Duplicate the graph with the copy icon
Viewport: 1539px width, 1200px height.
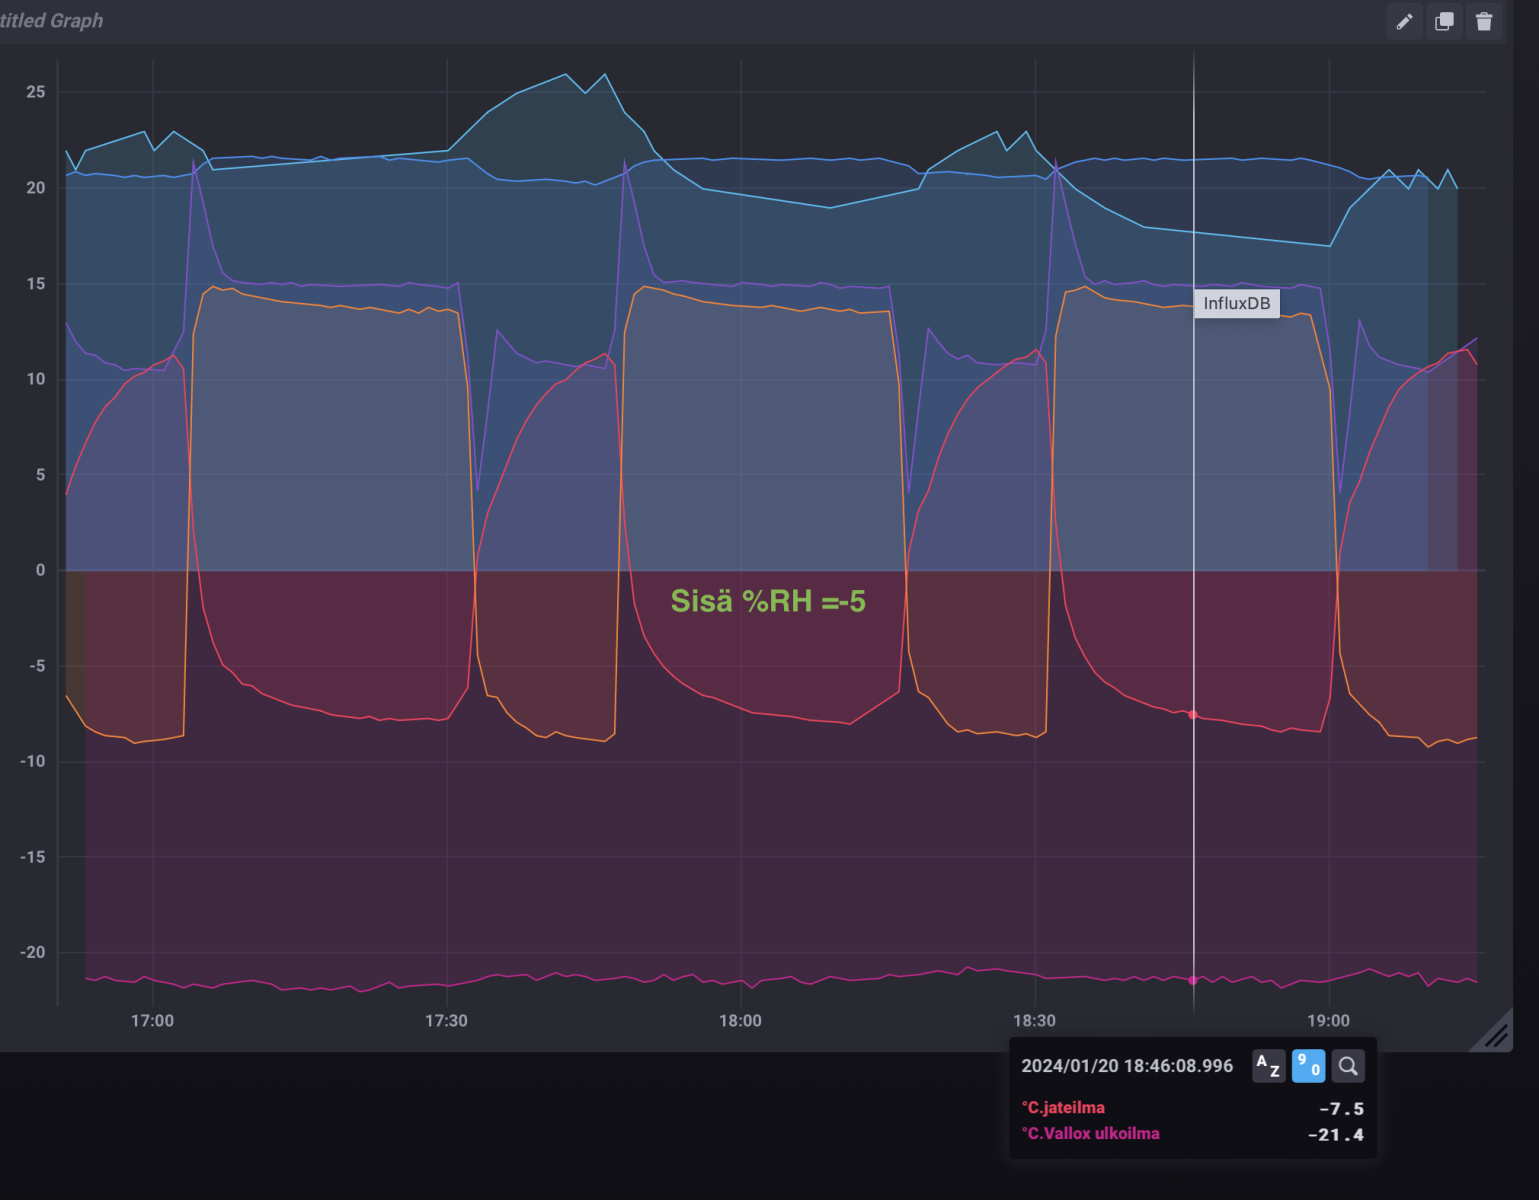pyautogui.click(x=1444, y=21)
